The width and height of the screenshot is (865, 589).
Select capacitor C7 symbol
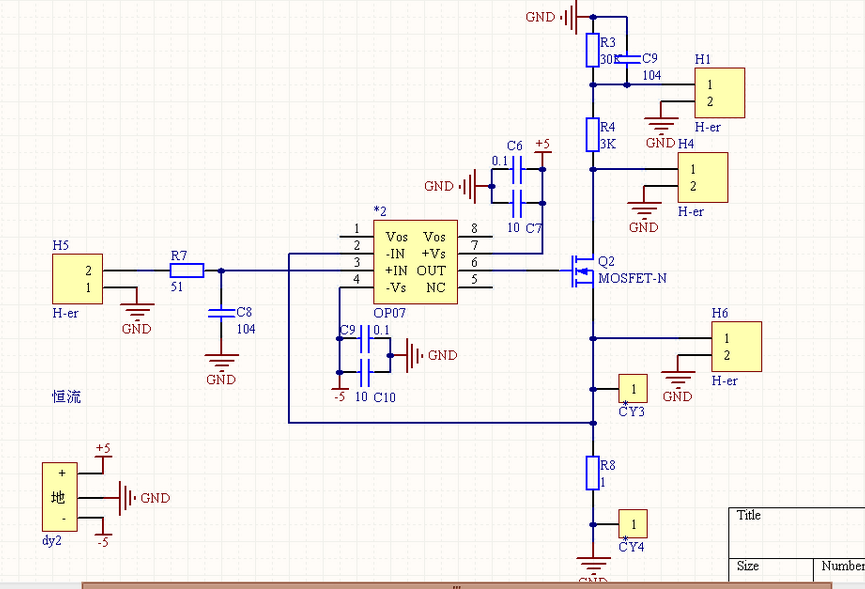click(x=517, y=204)
